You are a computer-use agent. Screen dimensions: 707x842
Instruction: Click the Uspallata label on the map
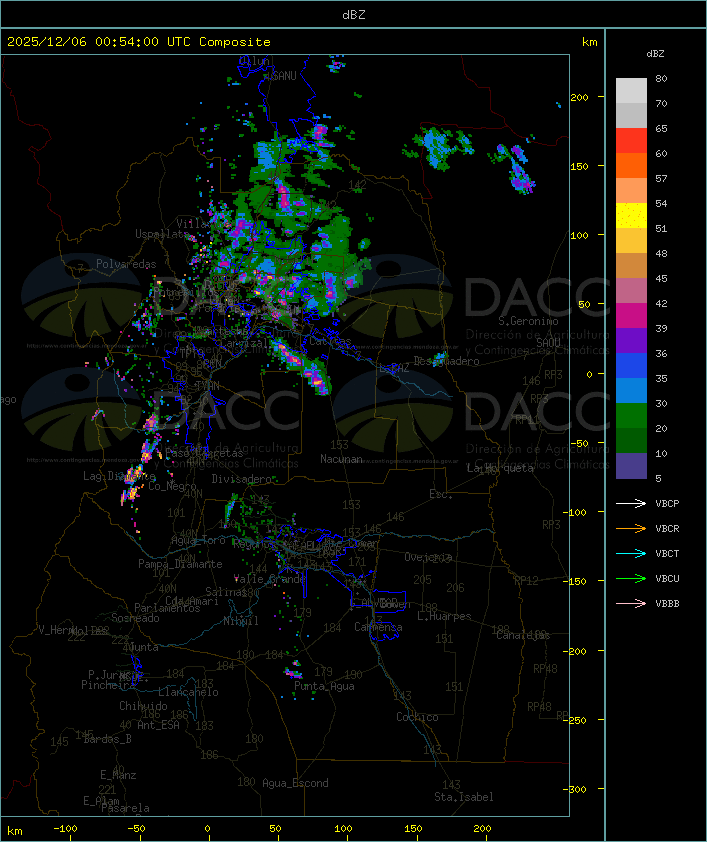tap(162, 234)
